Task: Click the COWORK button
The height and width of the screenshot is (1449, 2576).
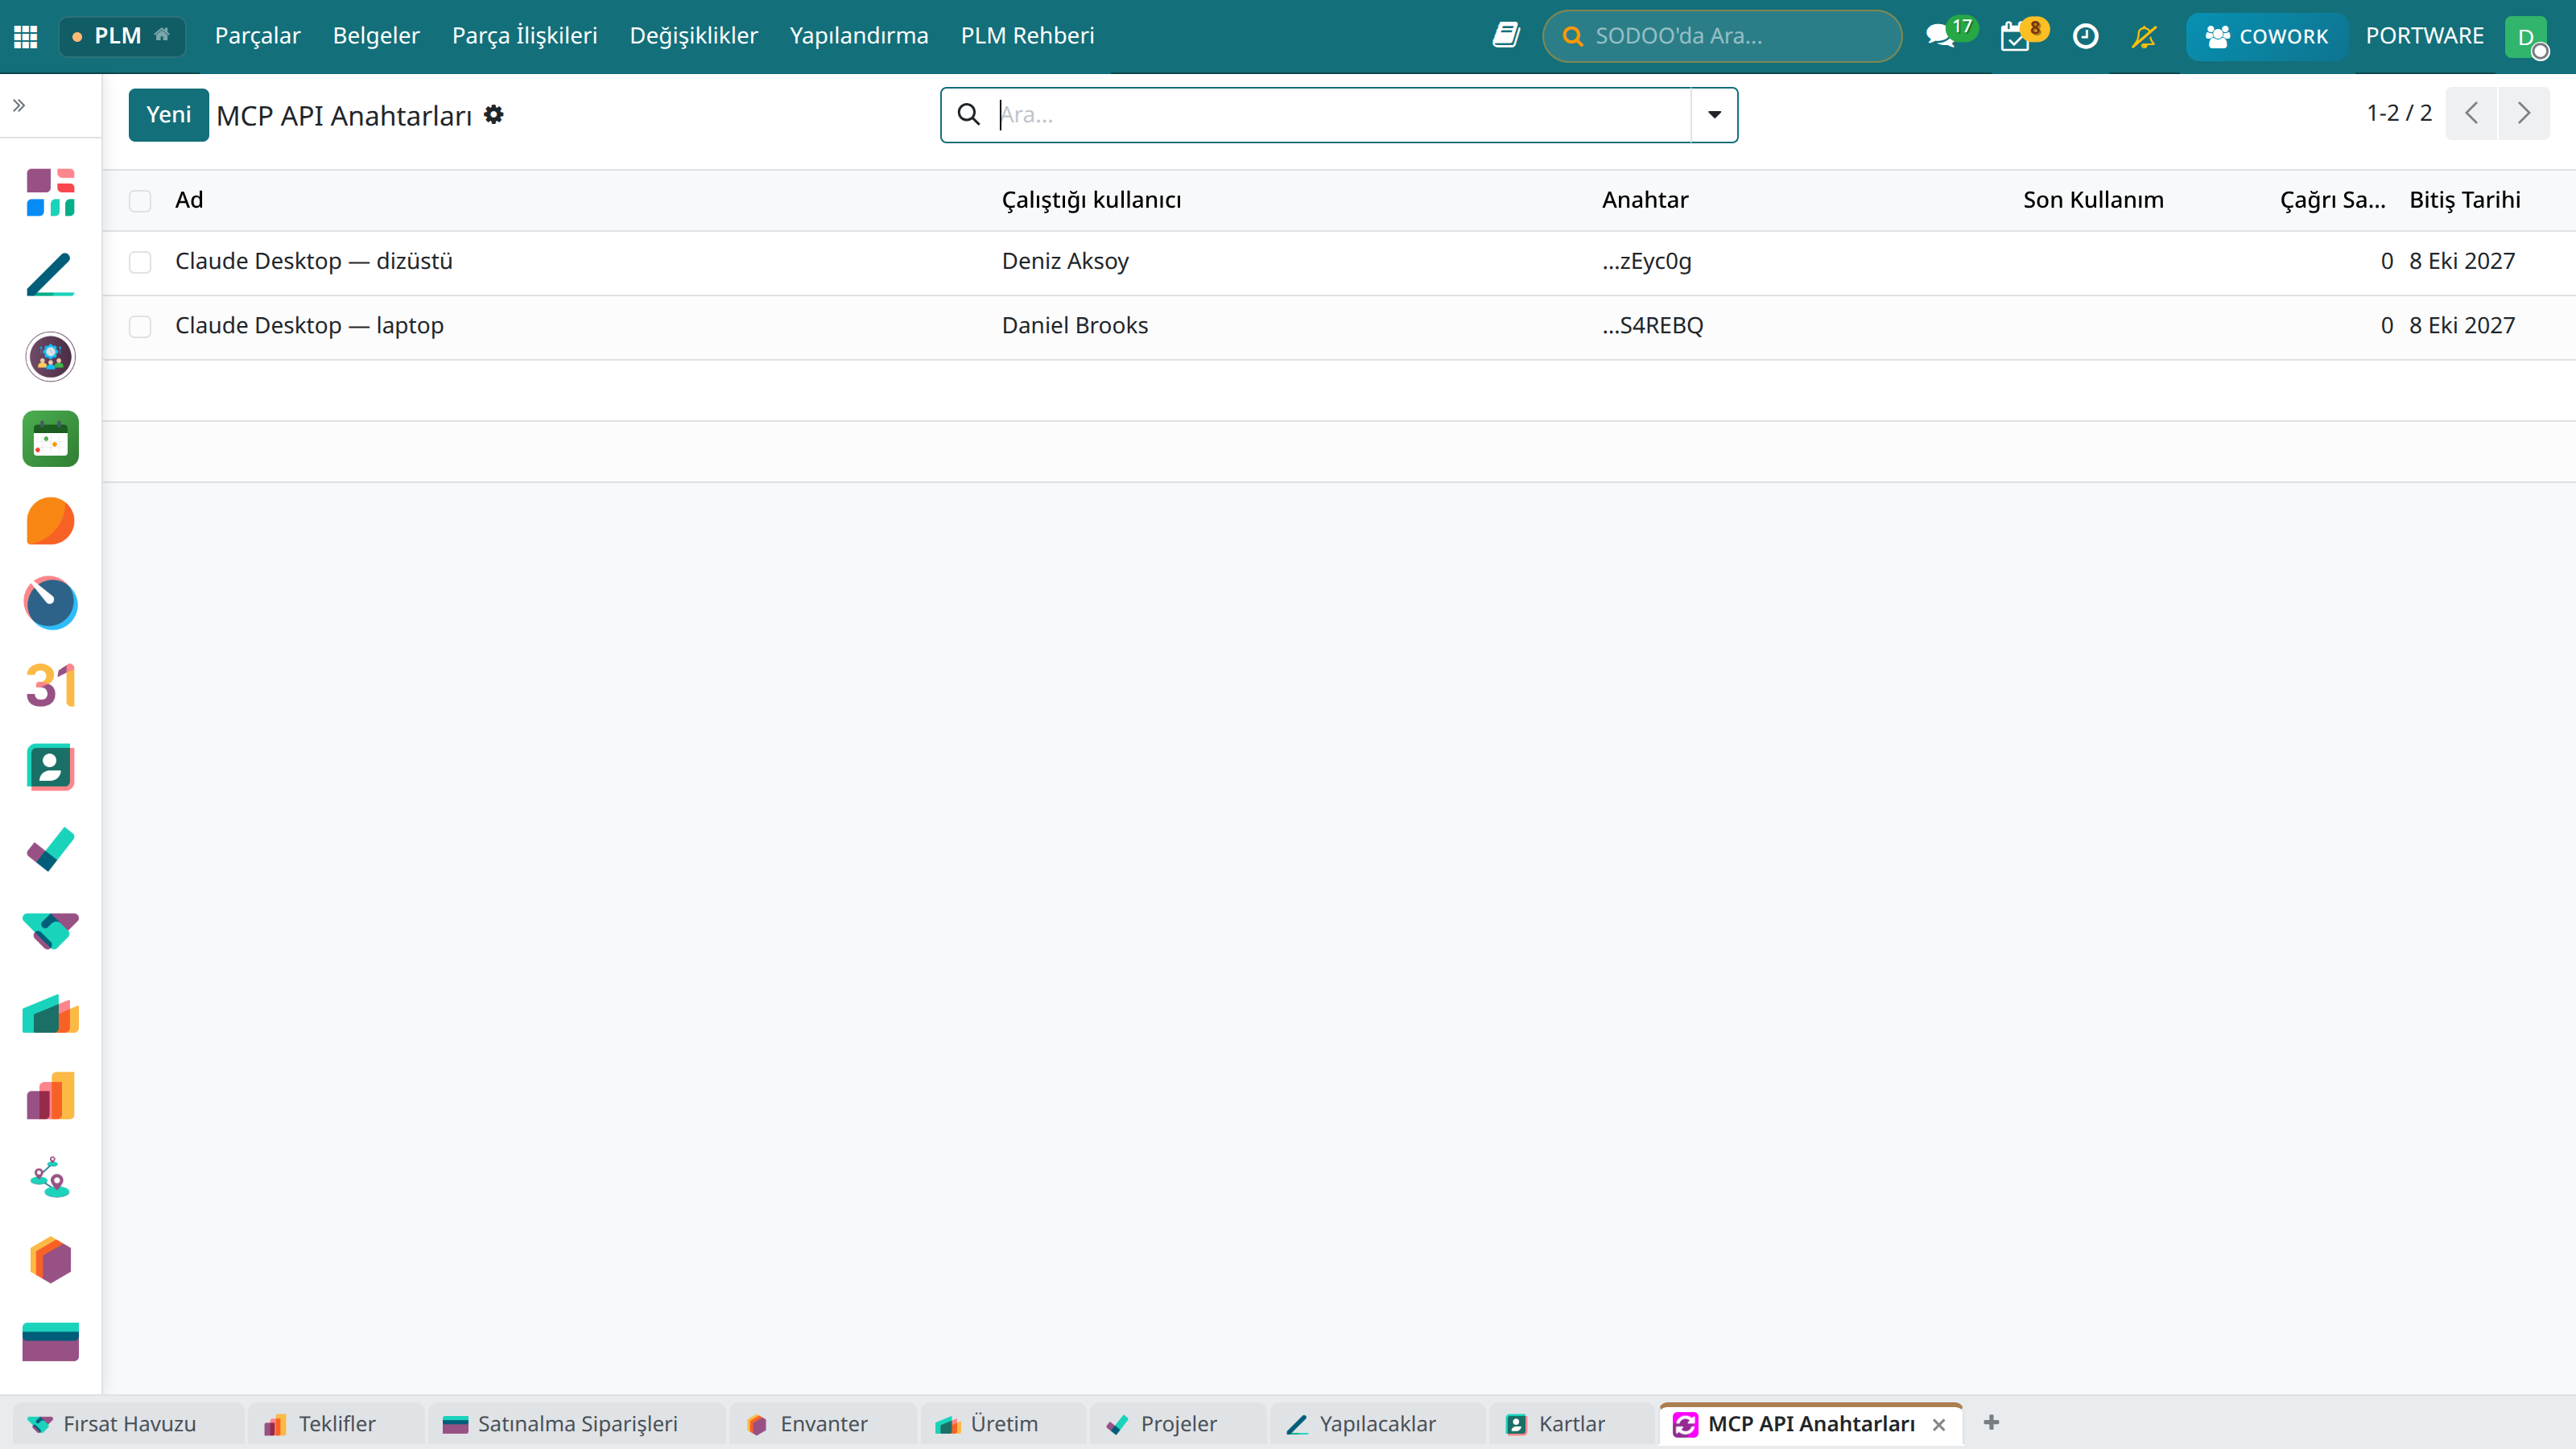Action: point(2266,36)
